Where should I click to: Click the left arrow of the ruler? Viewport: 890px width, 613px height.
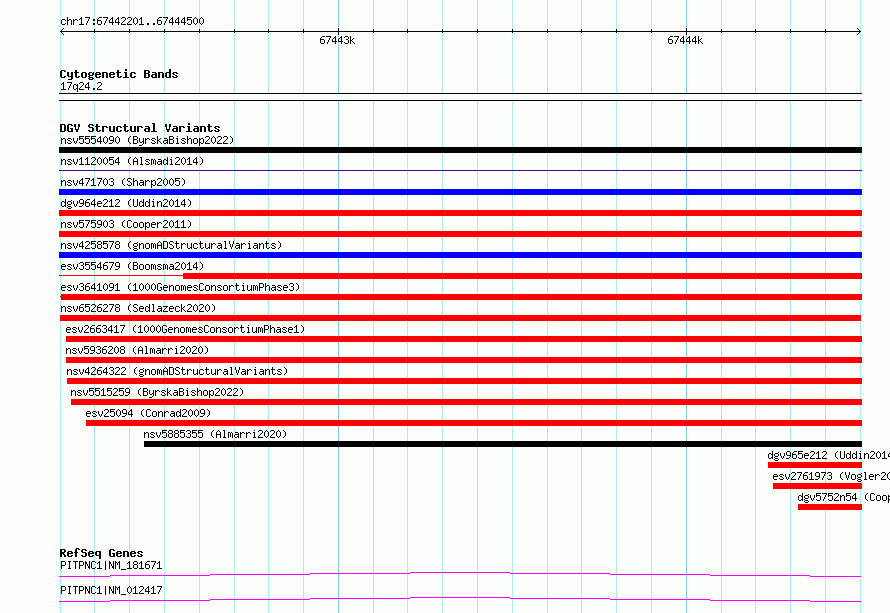coord(62,32)
